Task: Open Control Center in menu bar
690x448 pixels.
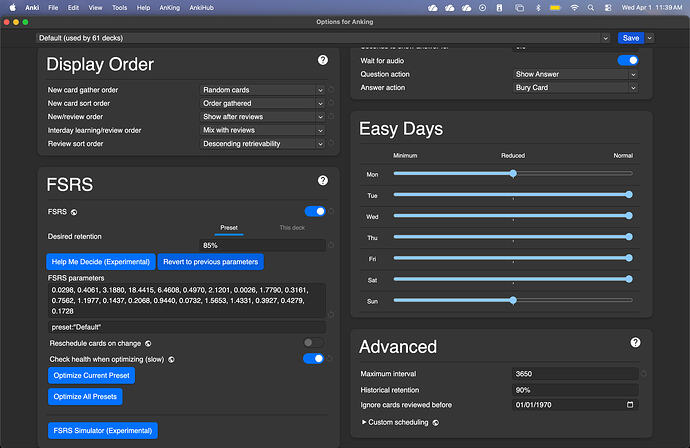Action: (608, 7)
